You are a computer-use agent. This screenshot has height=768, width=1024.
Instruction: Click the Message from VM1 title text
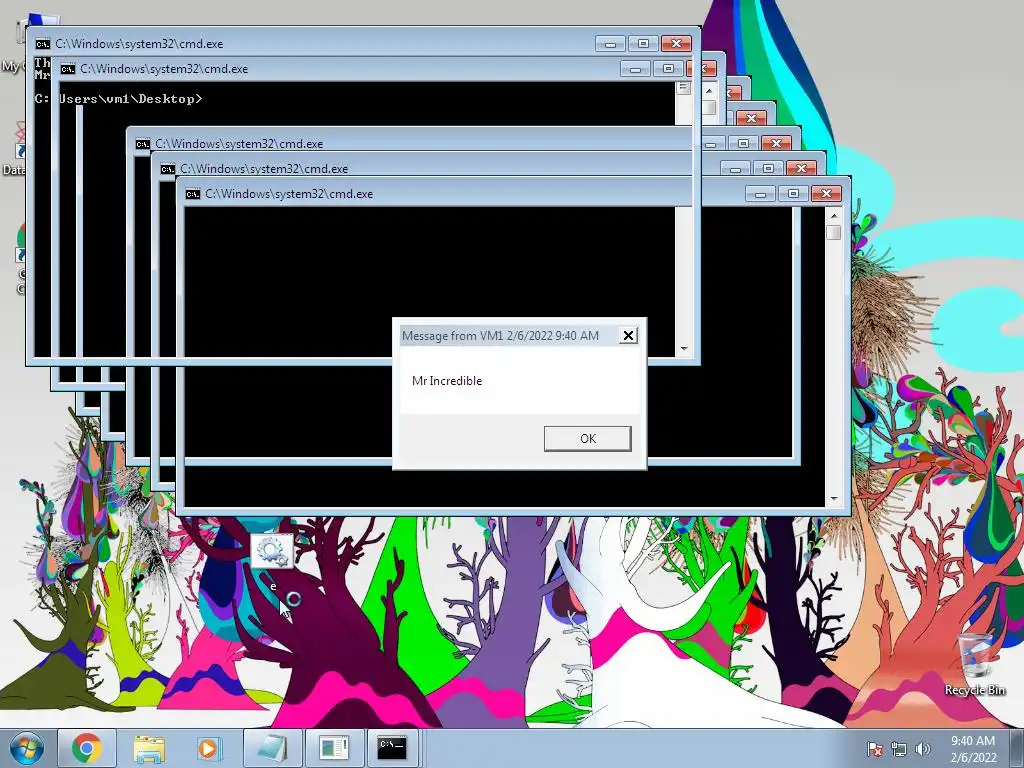(x=500, y=336)
